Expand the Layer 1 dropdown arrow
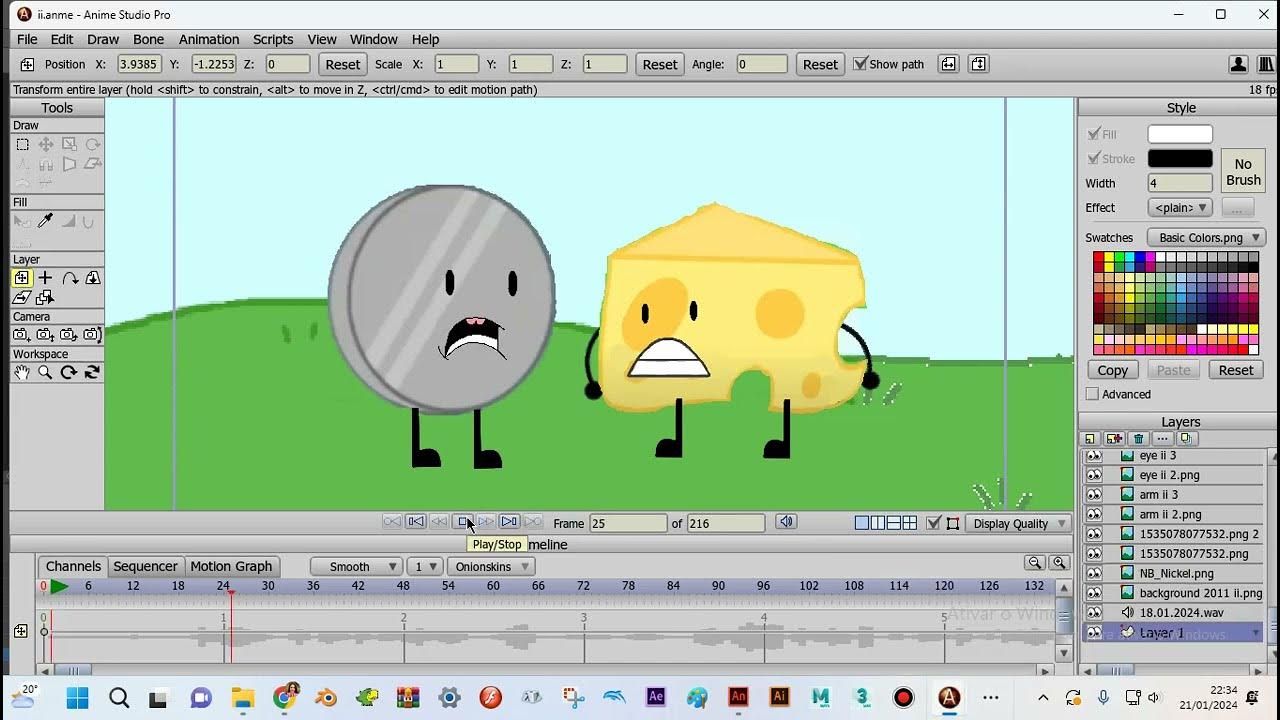Screen dimensions: 1280x720 pos(1256,633)
